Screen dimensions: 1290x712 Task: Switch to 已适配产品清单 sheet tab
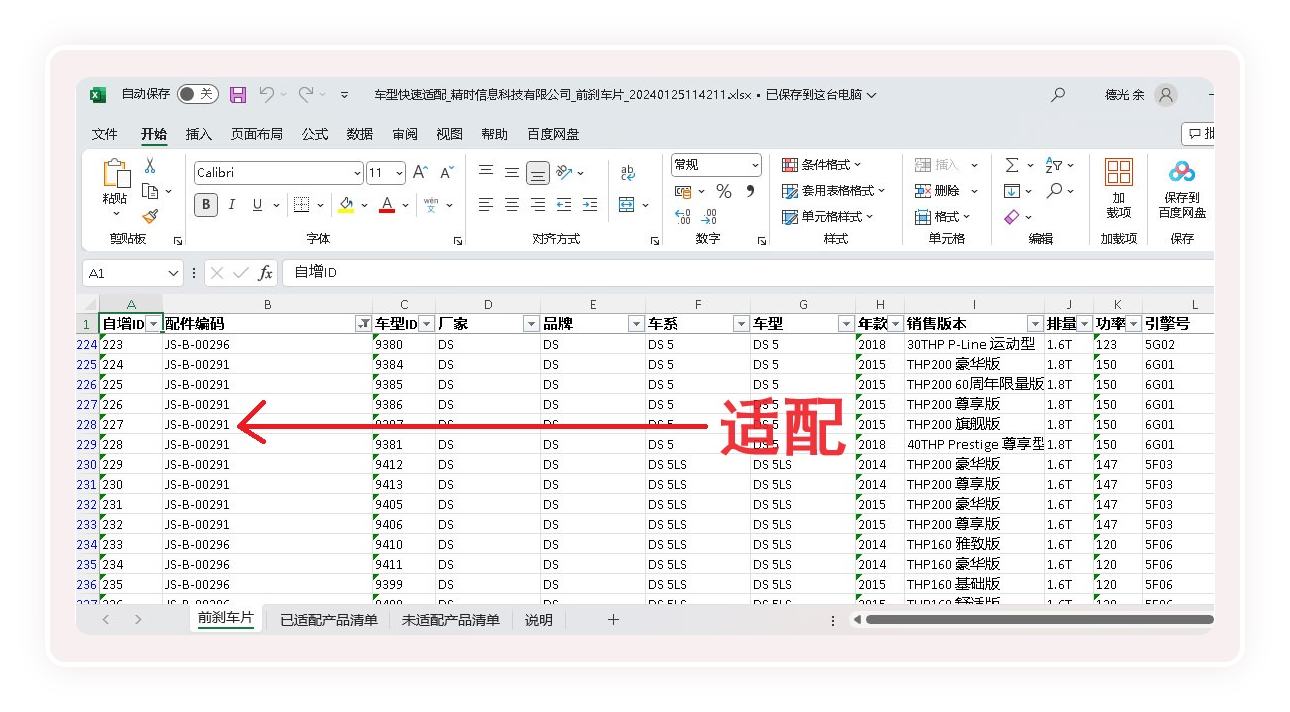(329, 620)
